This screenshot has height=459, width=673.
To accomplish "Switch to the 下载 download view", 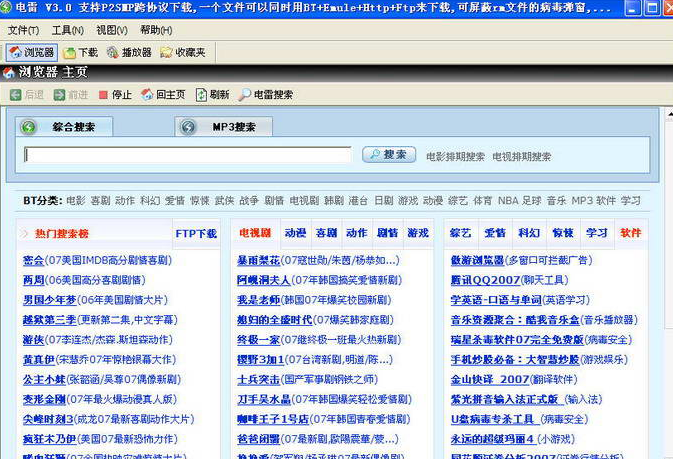I will [81, 53].
